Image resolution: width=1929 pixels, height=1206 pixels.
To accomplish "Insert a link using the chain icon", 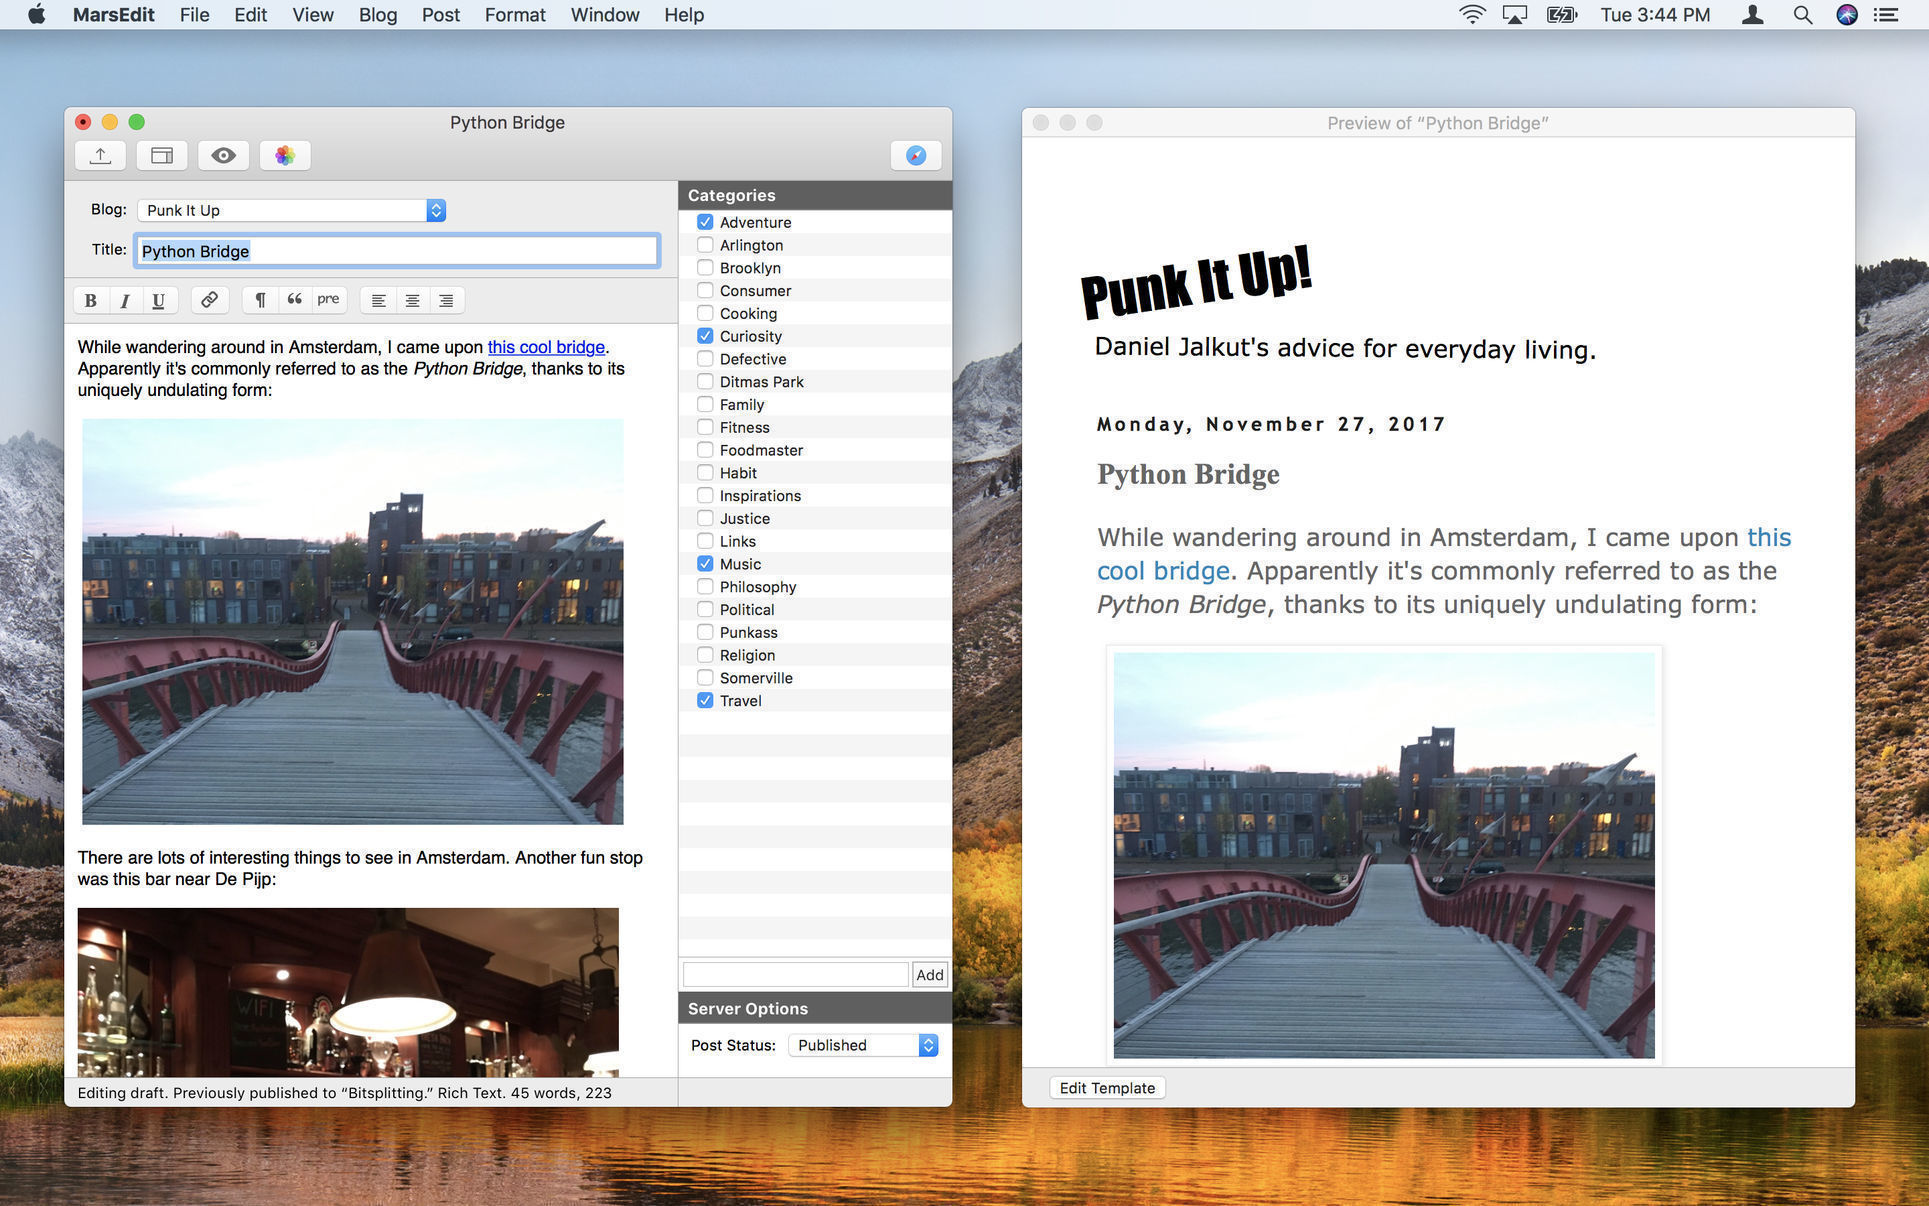I will pos(209,300).
